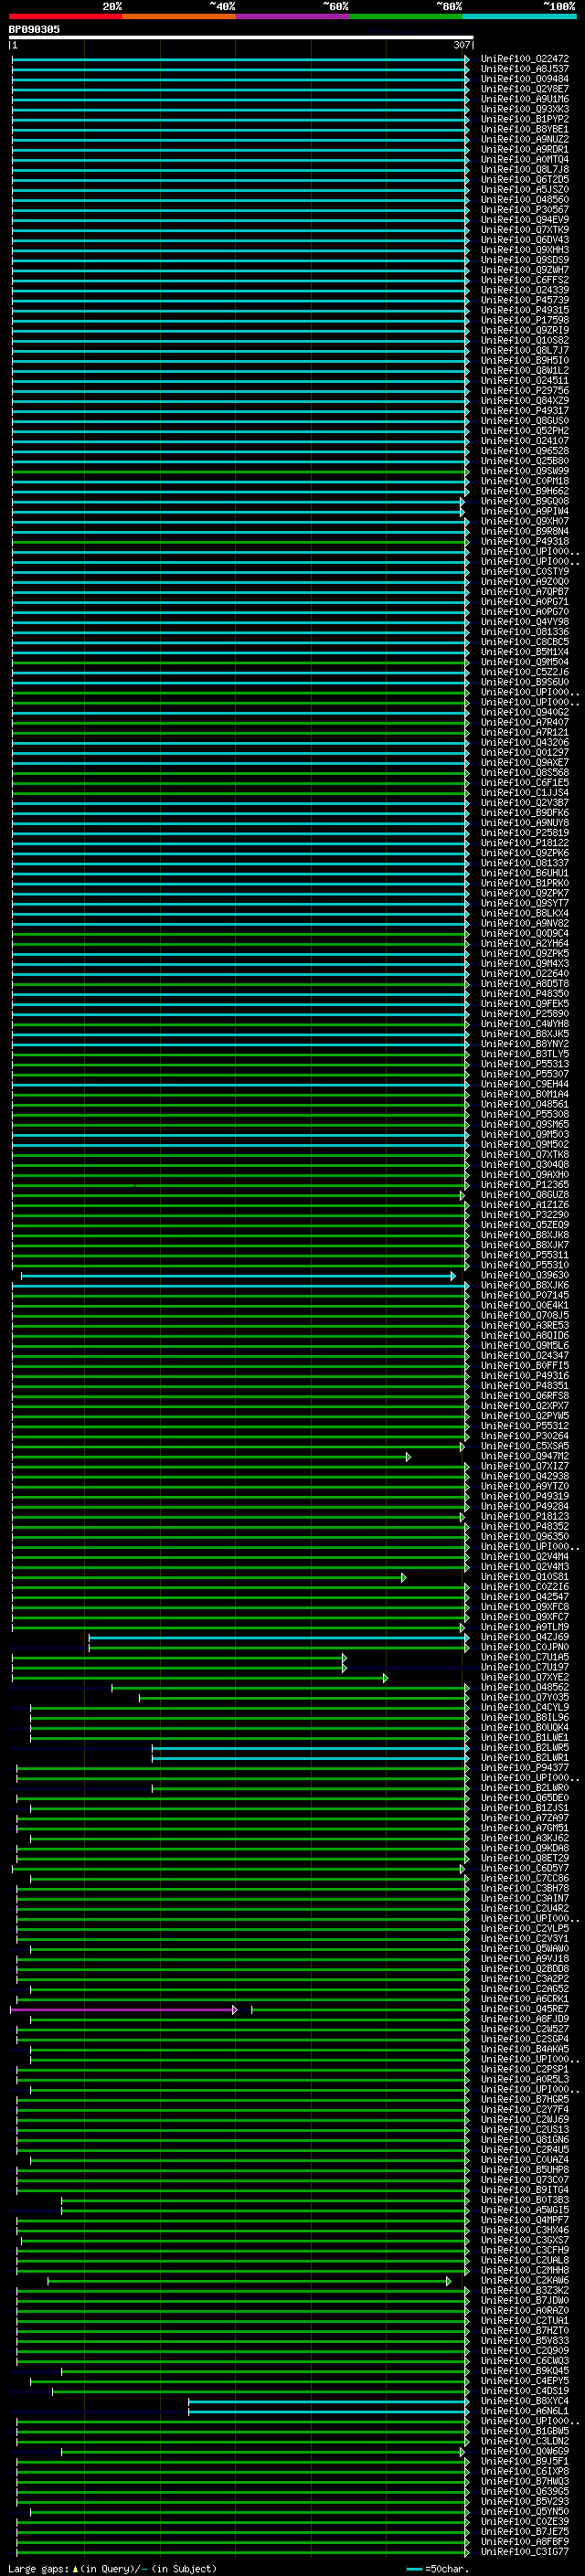
Task: Select hit UniRef100_A8J537
Action: pyautogui.click(x=525, y=69)
